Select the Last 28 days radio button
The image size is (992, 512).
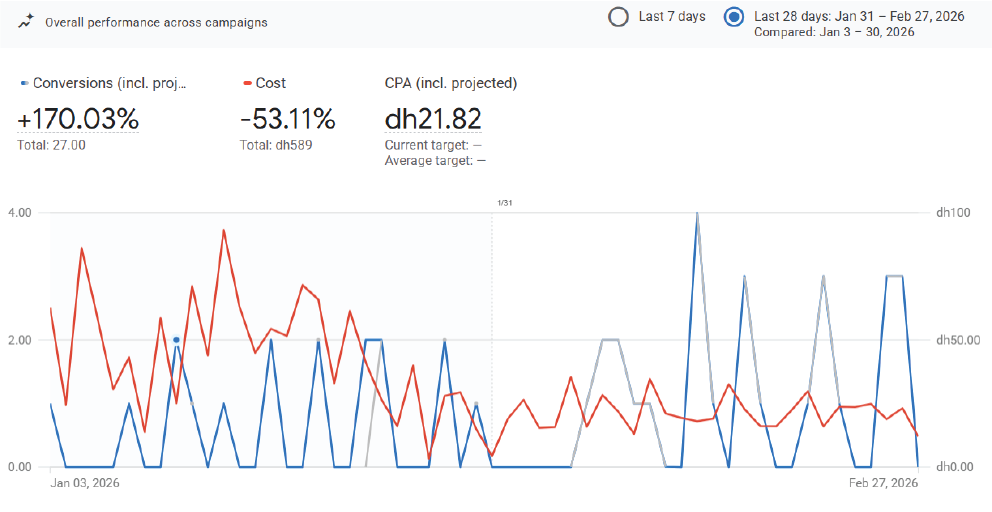(735, 17)
